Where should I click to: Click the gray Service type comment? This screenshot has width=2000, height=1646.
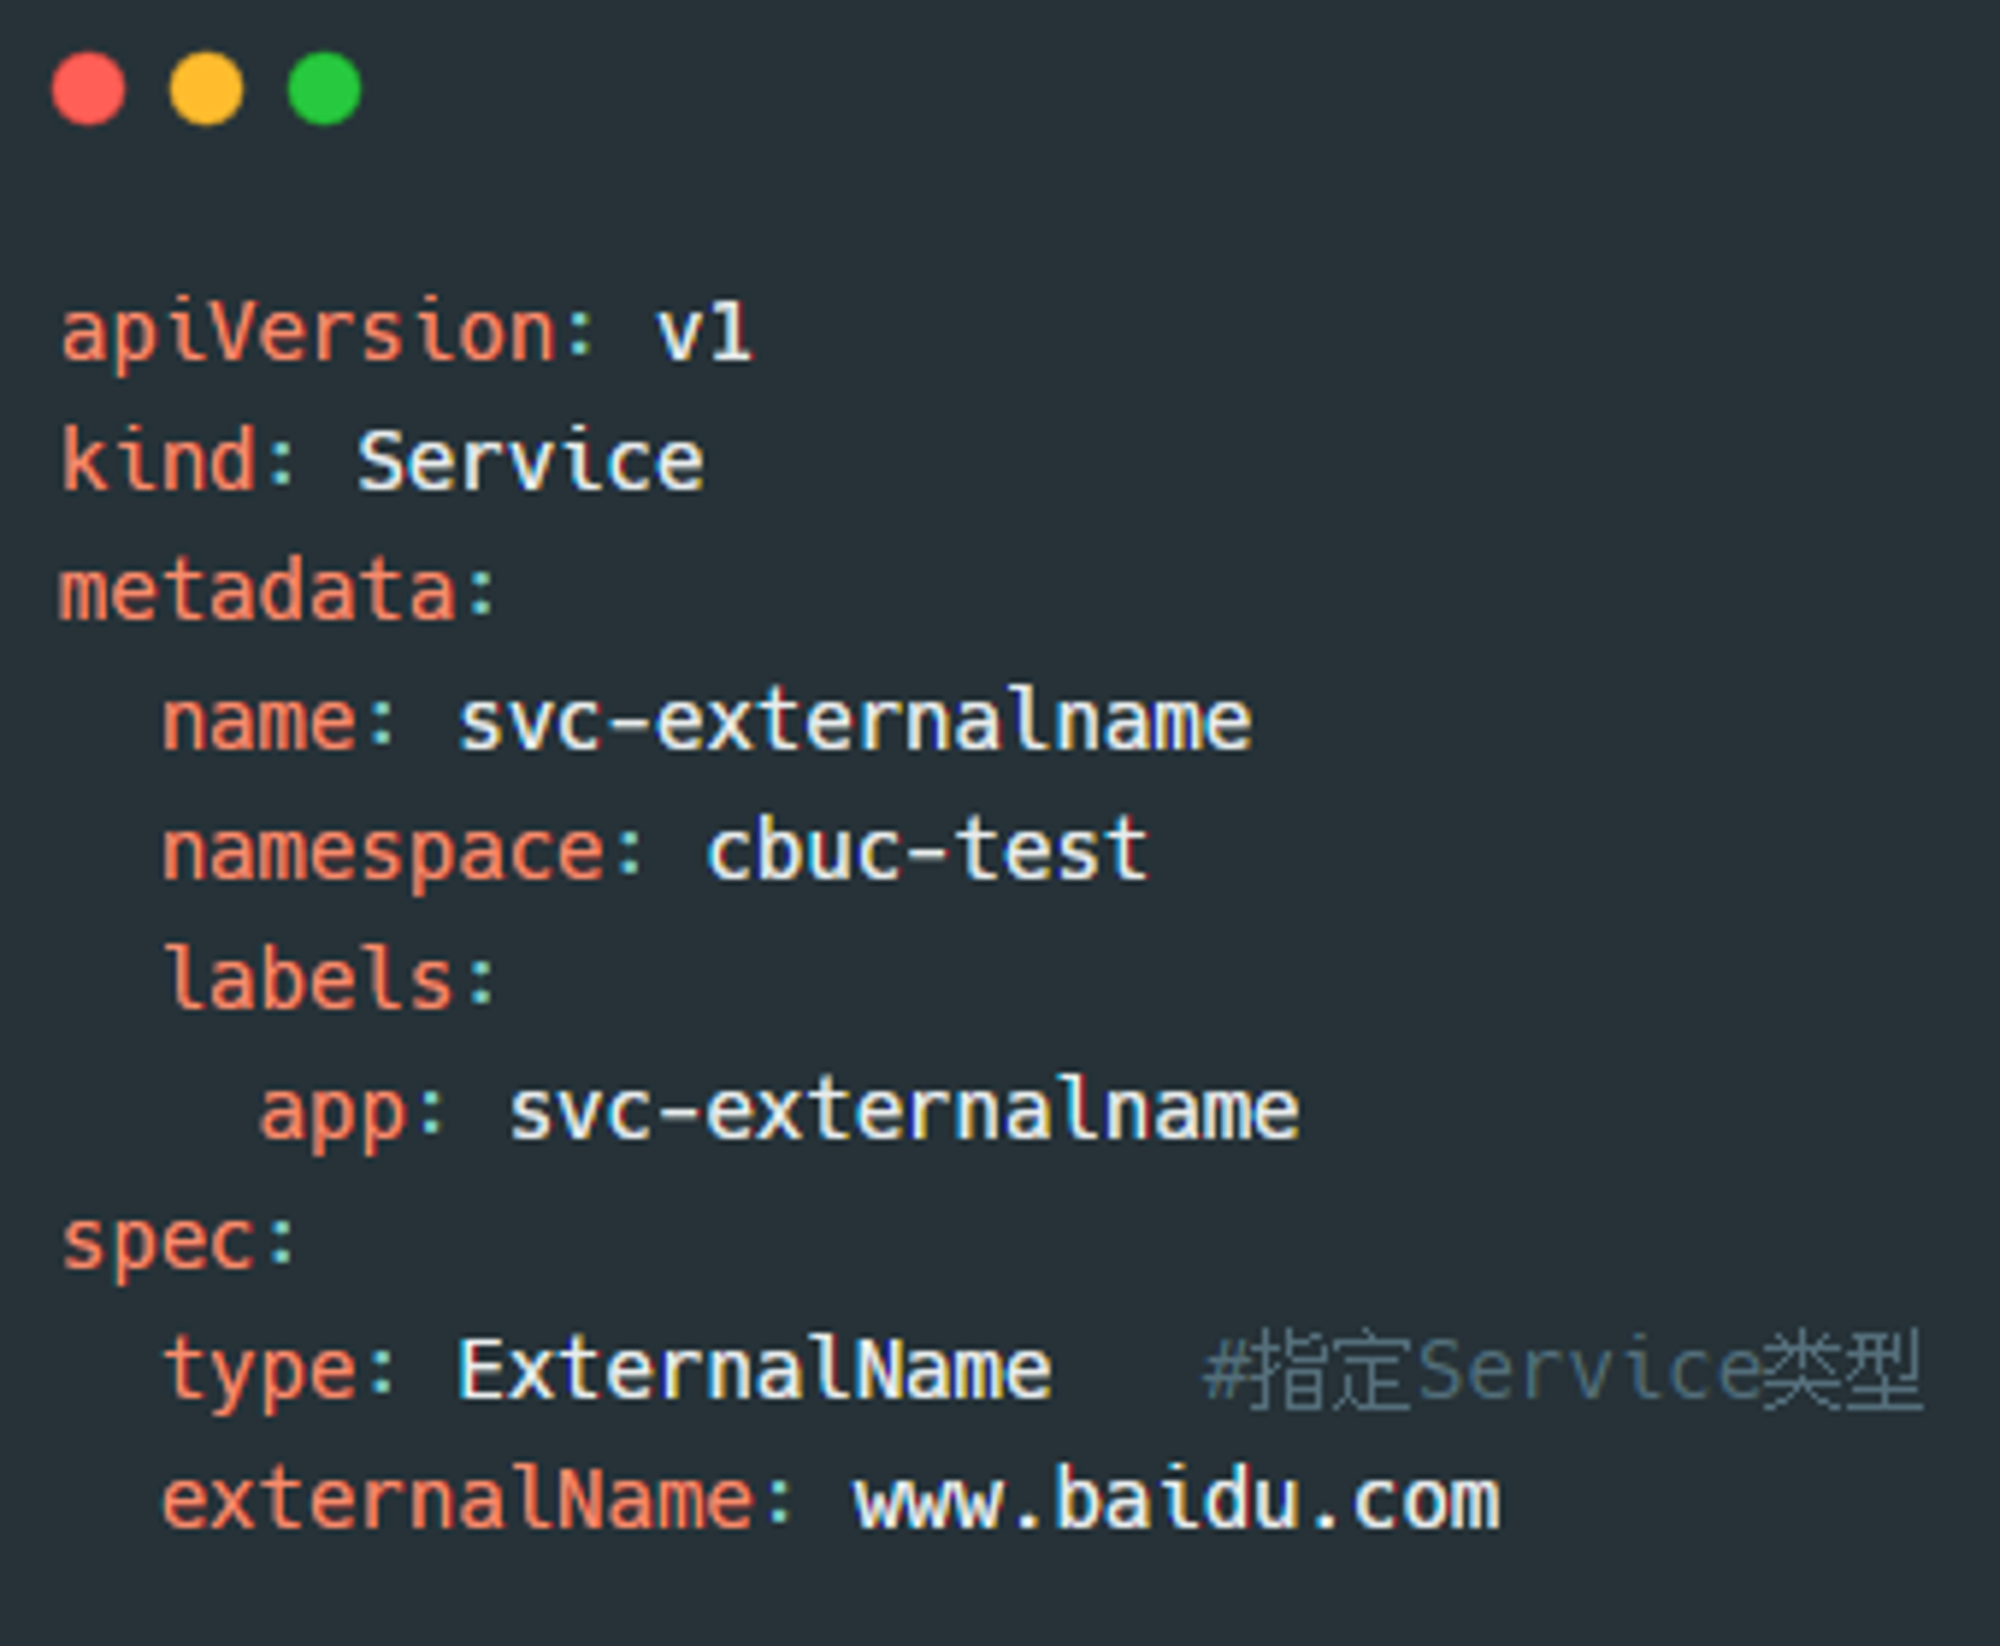pos(1562,1370)
